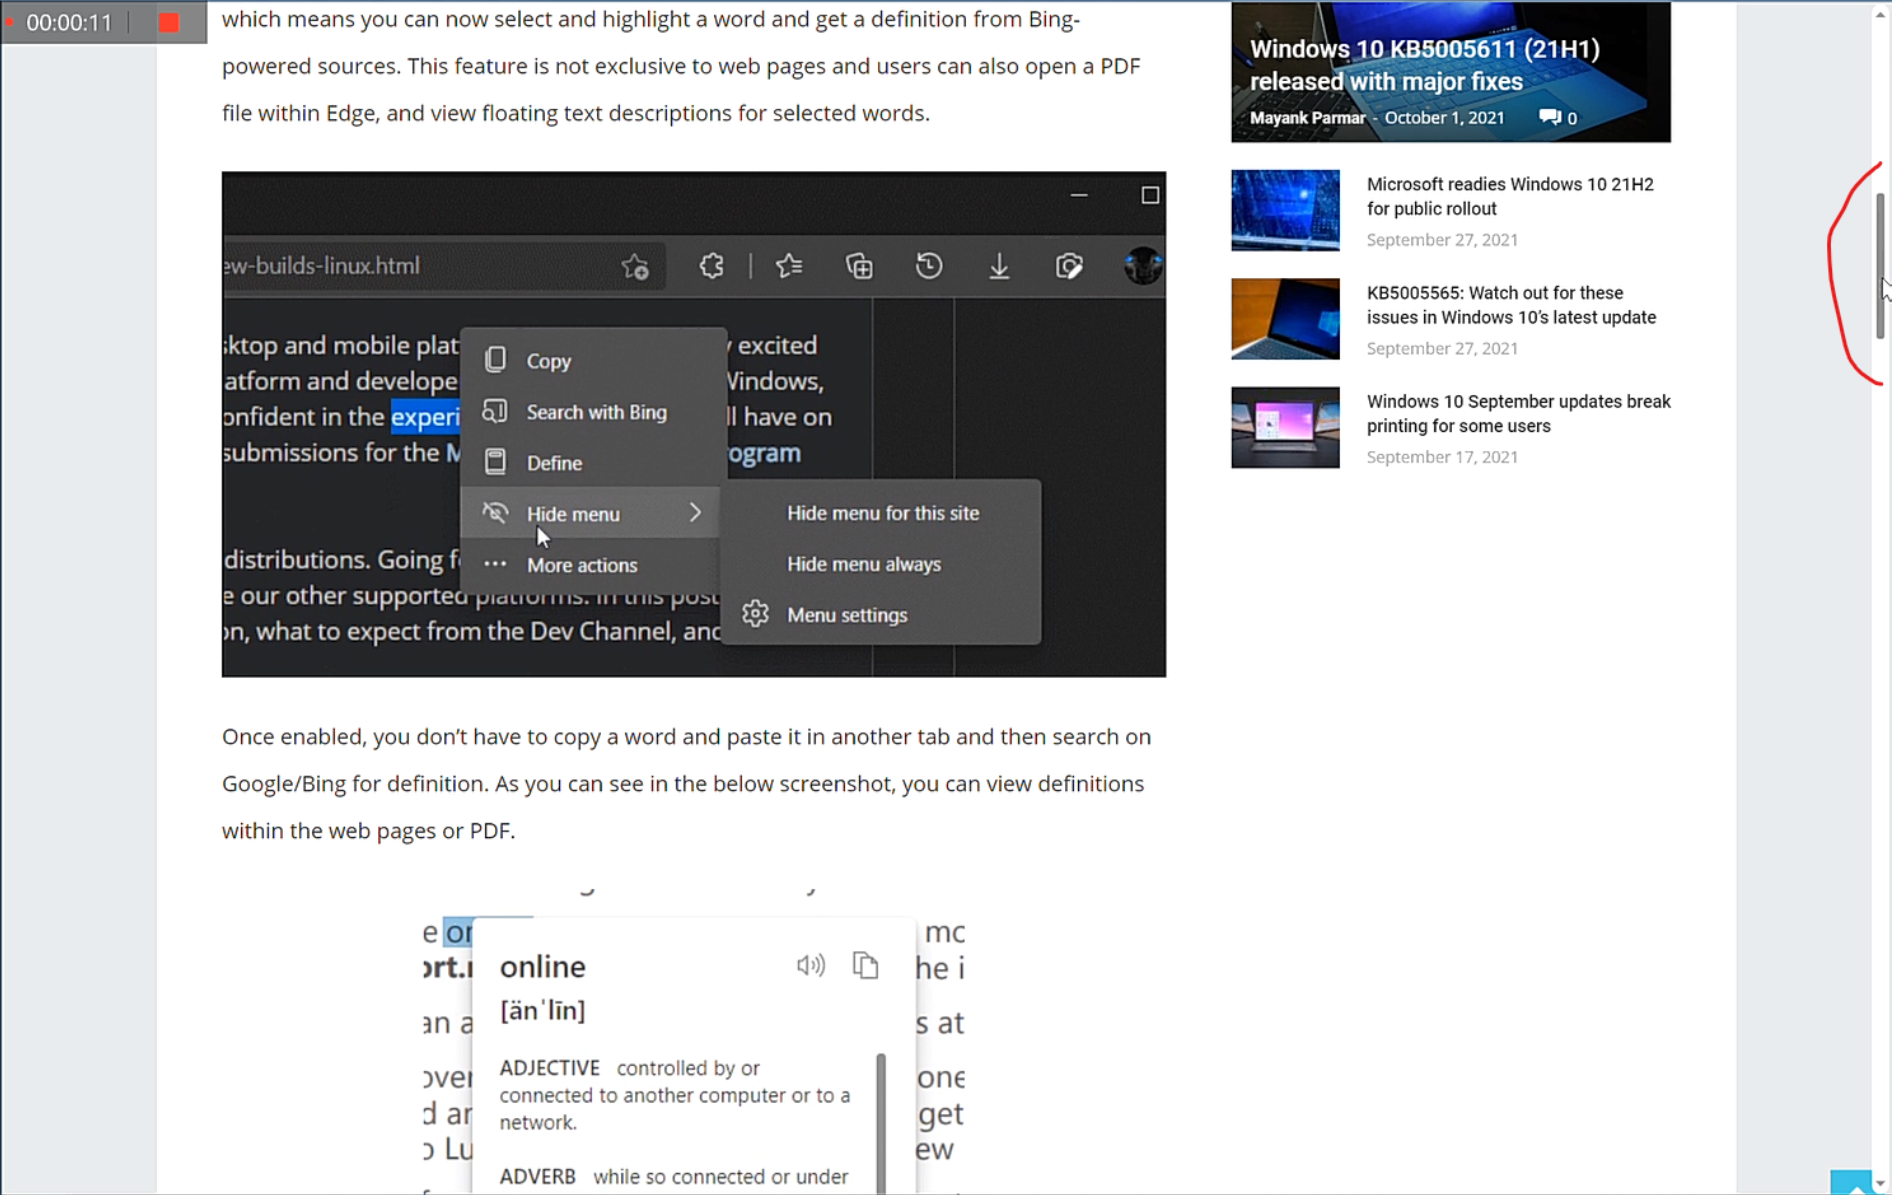Copy the 'online' definition using copy icon
Screen dimensions: 1892x1195
click(x=865, y=965)
